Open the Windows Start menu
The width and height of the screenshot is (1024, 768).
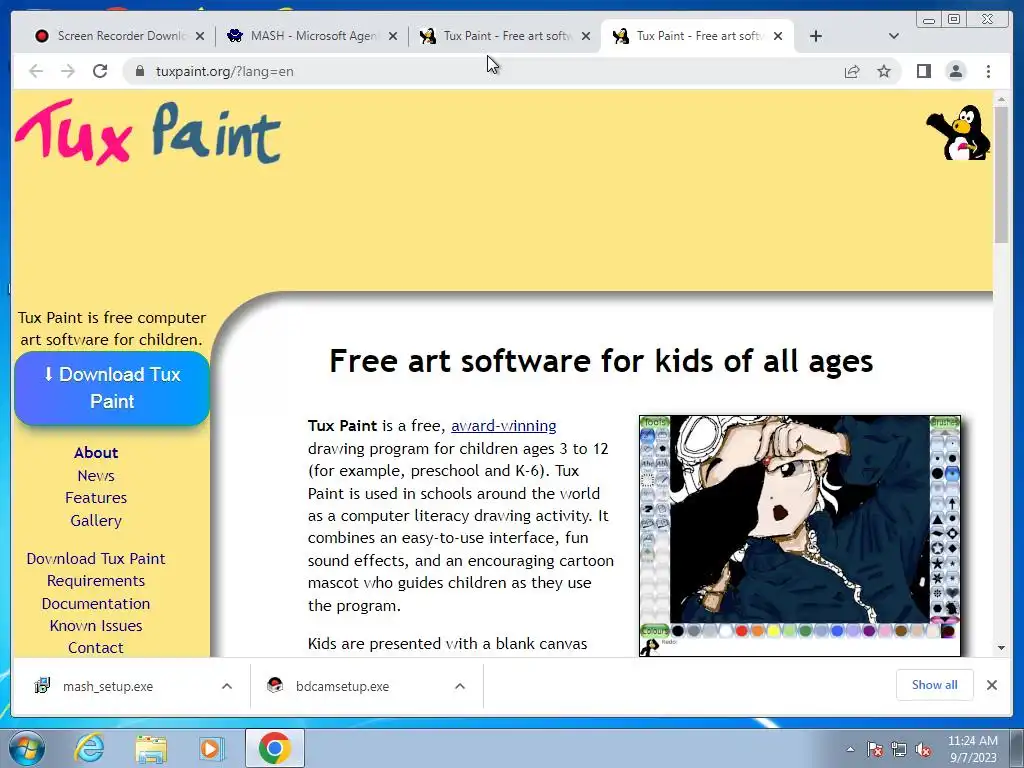pos(26,748)
